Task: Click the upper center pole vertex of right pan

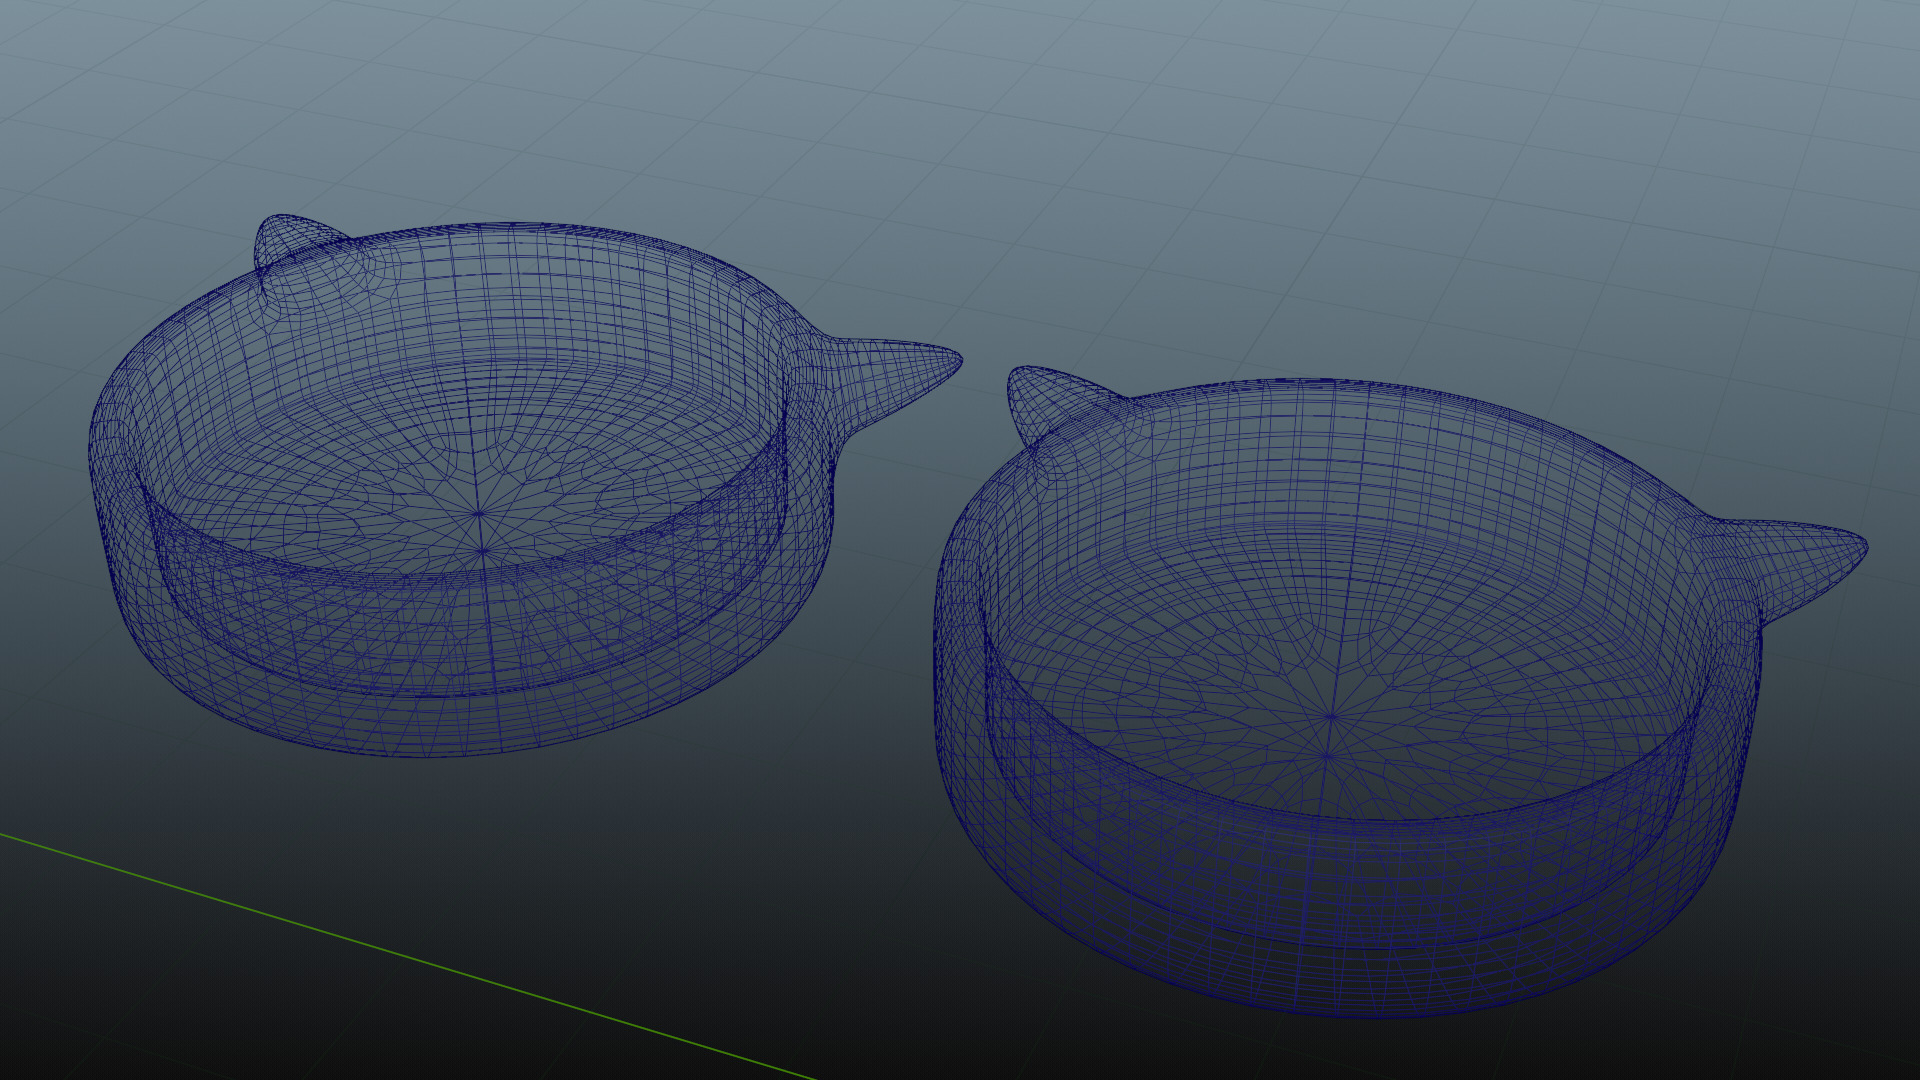Action: click(x=1331, y=717)
